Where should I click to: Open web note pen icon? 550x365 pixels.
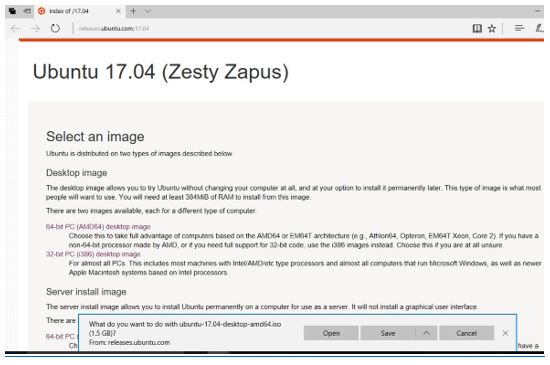pyautogui.click(x=539, y=28)
